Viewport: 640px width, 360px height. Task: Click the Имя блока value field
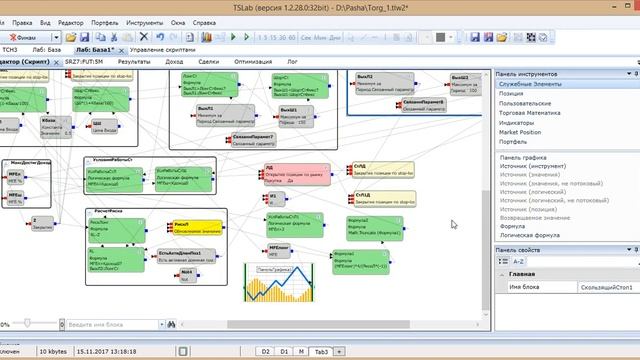click(x=608, y=287)
